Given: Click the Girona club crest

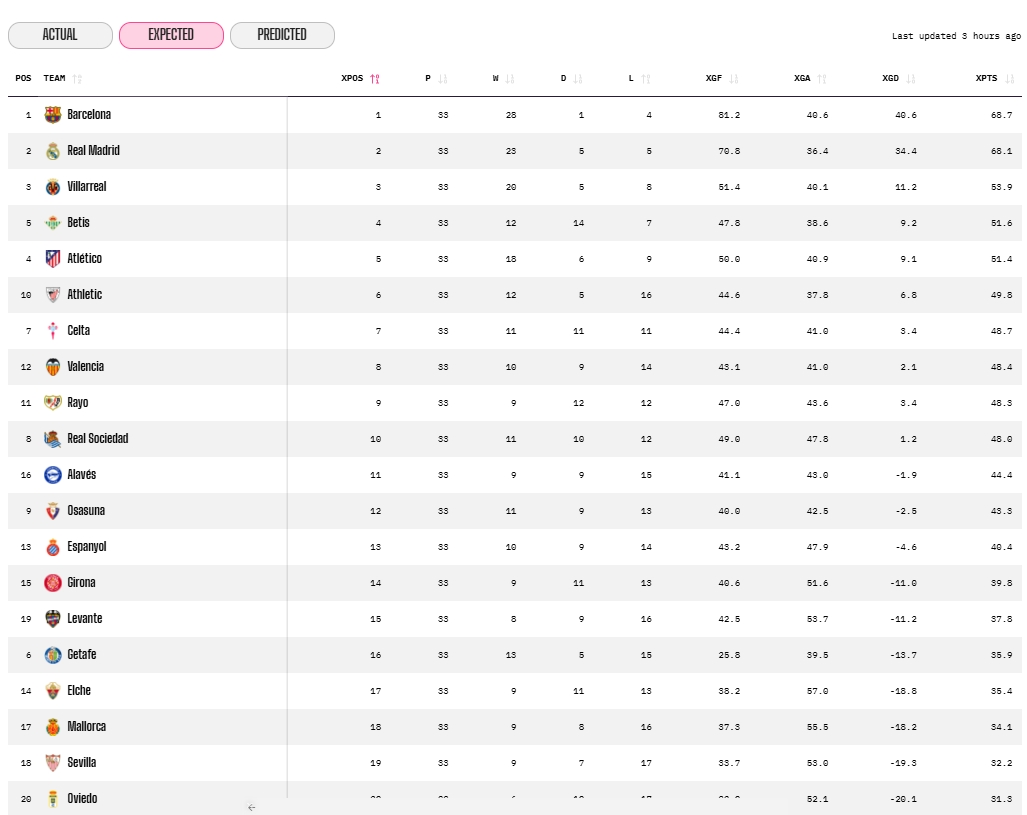Looking at the screenshot, I should pos(53,582).
